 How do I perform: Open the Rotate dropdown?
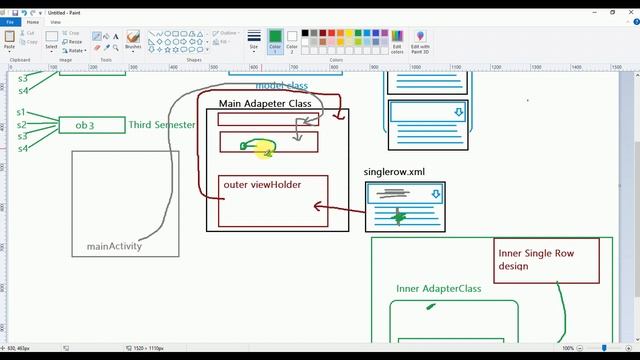click(74, 51)
